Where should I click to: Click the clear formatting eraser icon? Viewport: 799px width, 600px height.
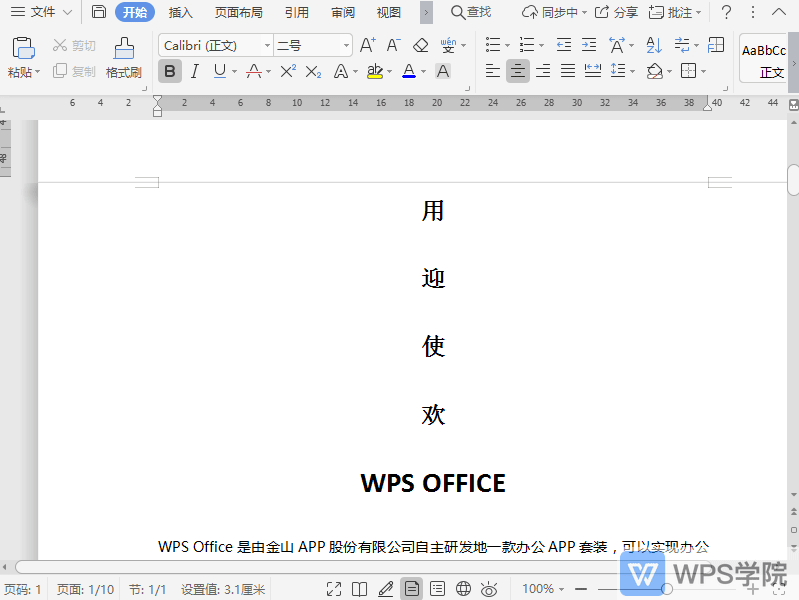pos(421,45)
